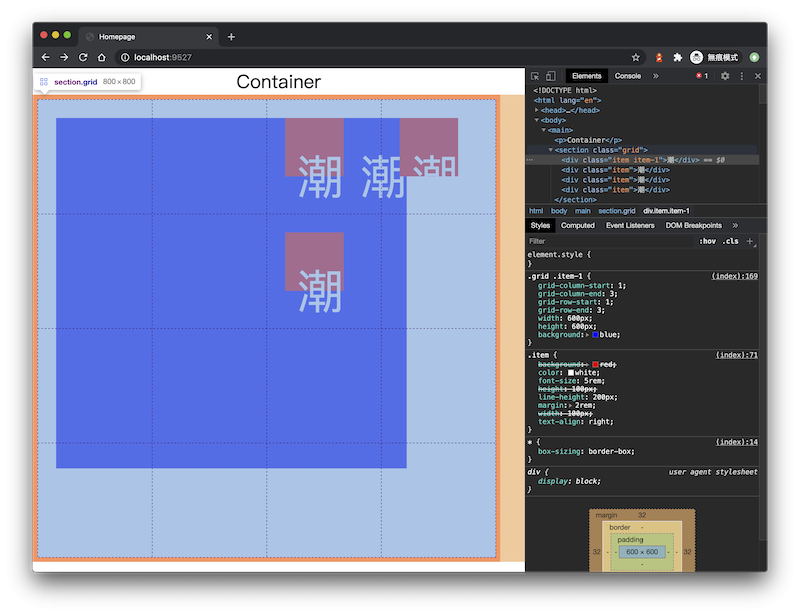Open the Styles sidebar tab
Image resolution: width=800 pixels, height=615 pixels.
[x=540, y=226]
